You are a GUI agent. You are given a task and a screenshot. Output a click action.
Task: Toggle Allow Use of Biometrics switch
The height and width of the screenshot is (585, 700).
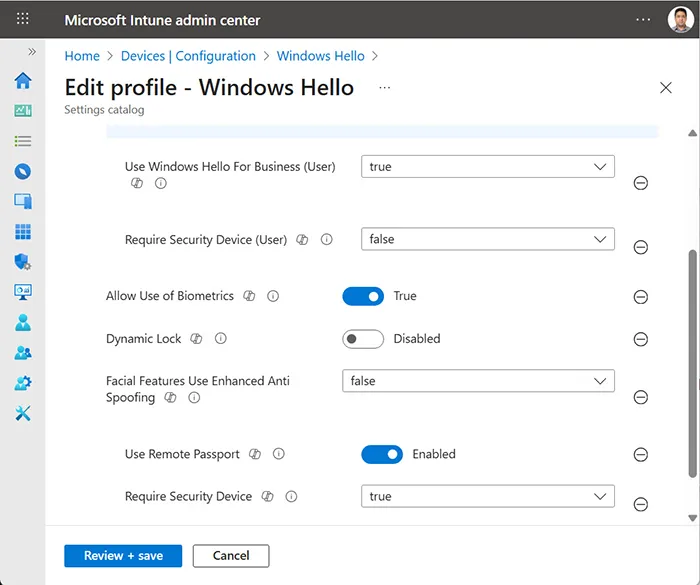(x=363, y=296)
